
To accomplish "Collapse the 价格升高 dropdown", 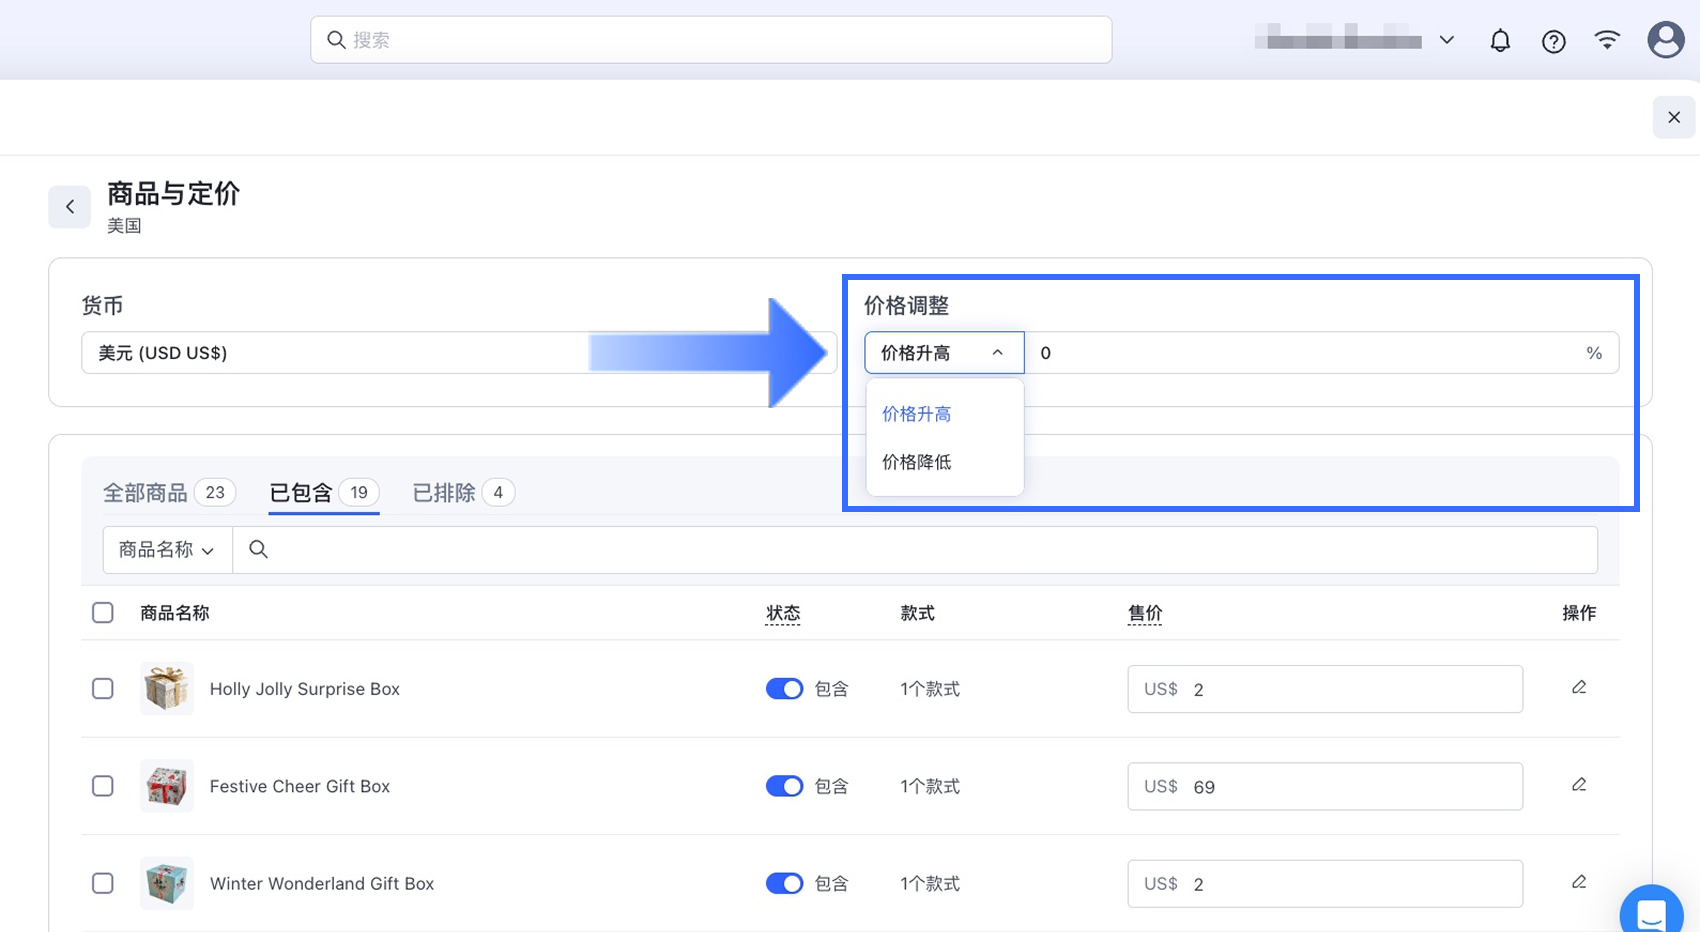I will (944, 353).
